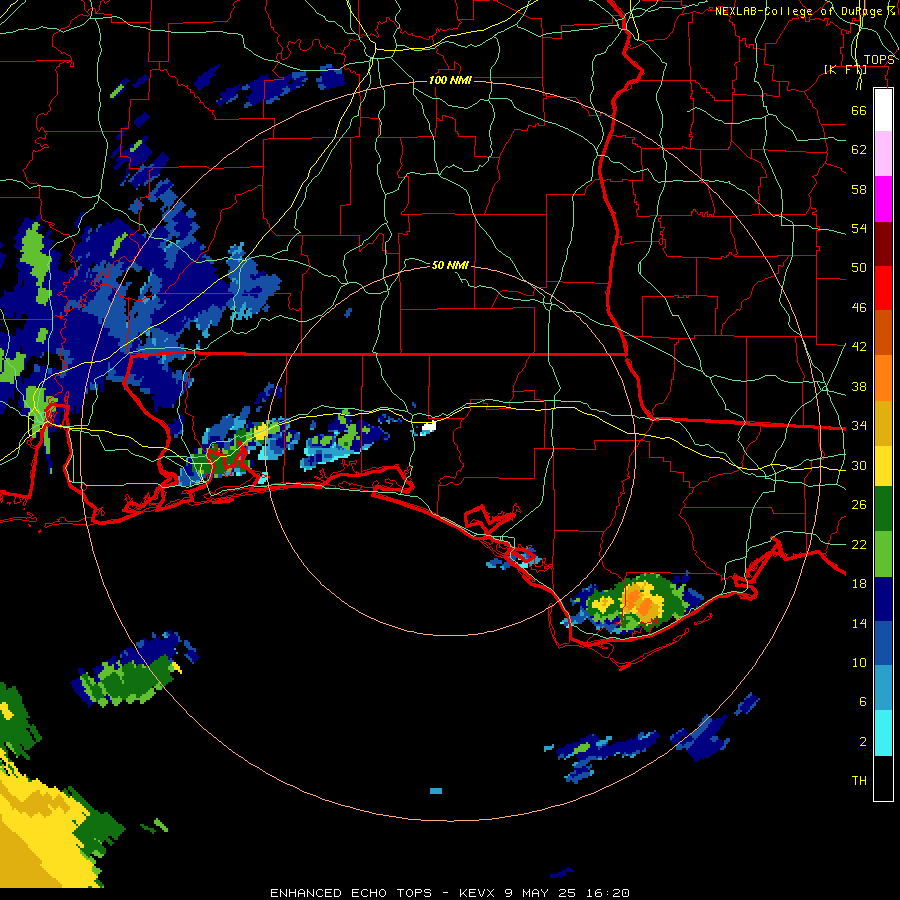Screen dimensions: 900x900
Task: Click the bright red swatch near 46
Action: click(883, 288)
